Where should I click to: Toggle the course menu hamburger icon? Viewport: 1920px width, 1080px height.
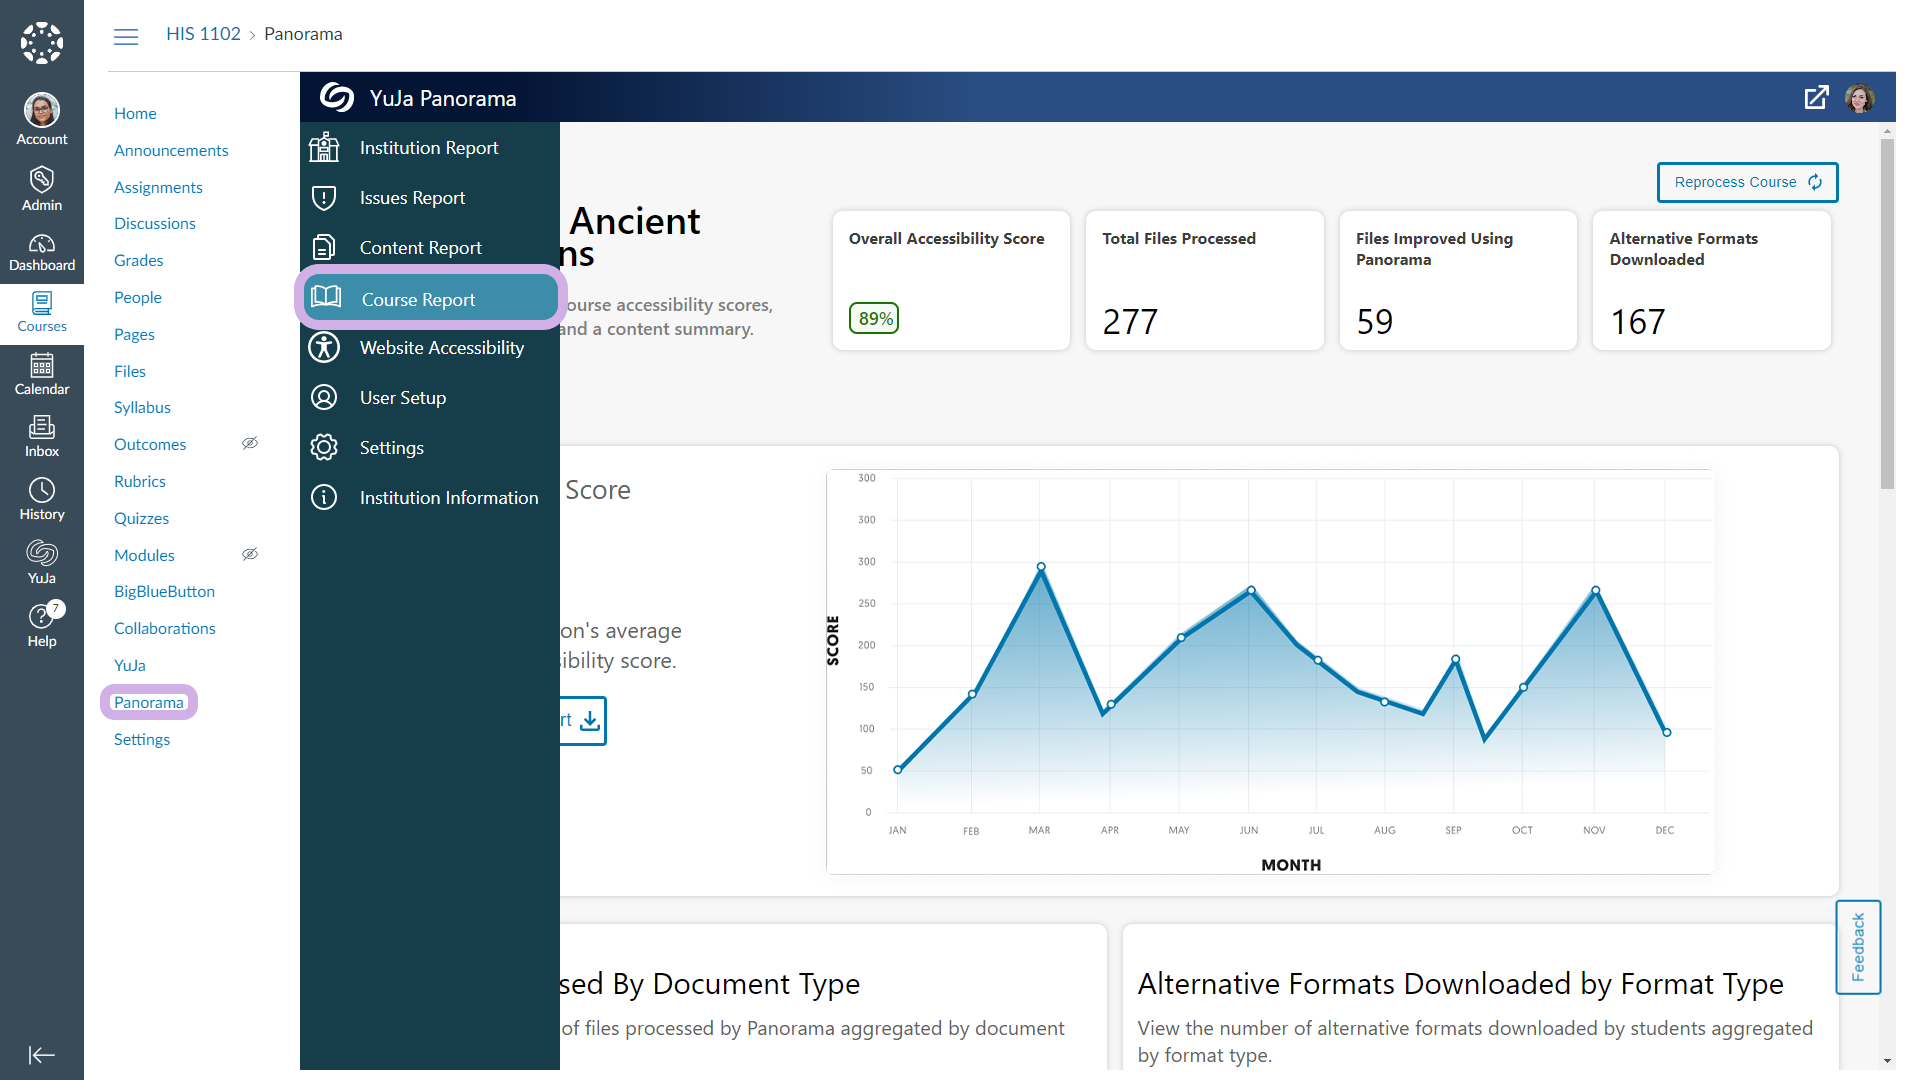[x=126, y=37]
